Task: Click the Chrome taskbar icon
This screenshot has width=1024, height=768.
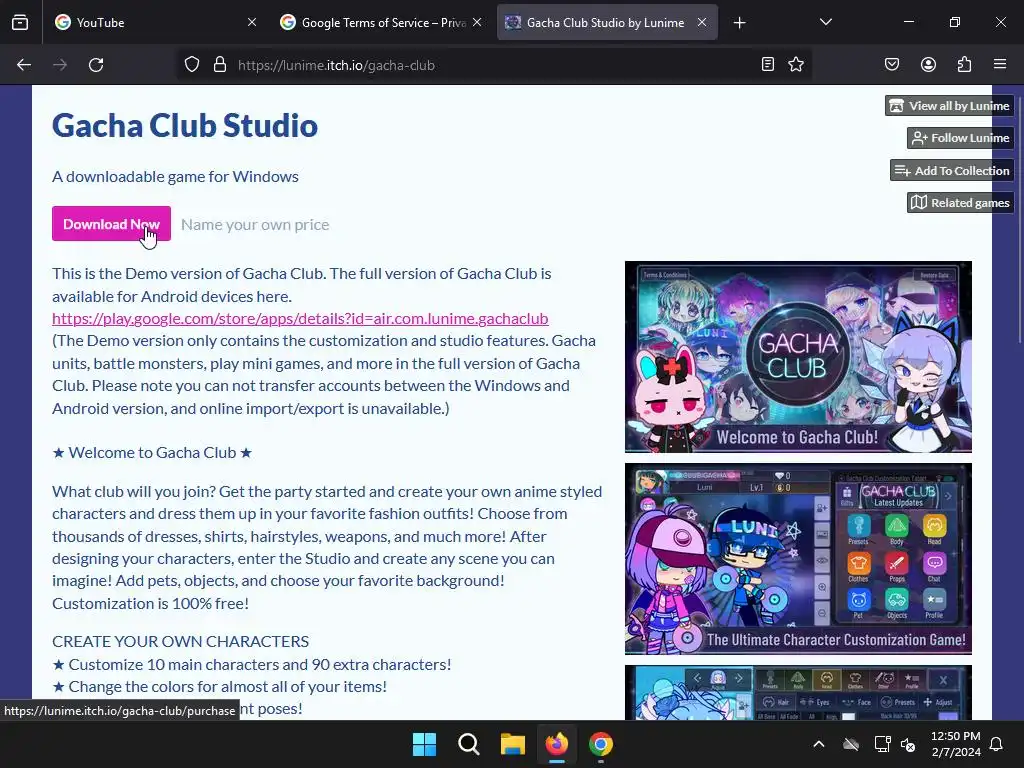Action: coord(601,744)
